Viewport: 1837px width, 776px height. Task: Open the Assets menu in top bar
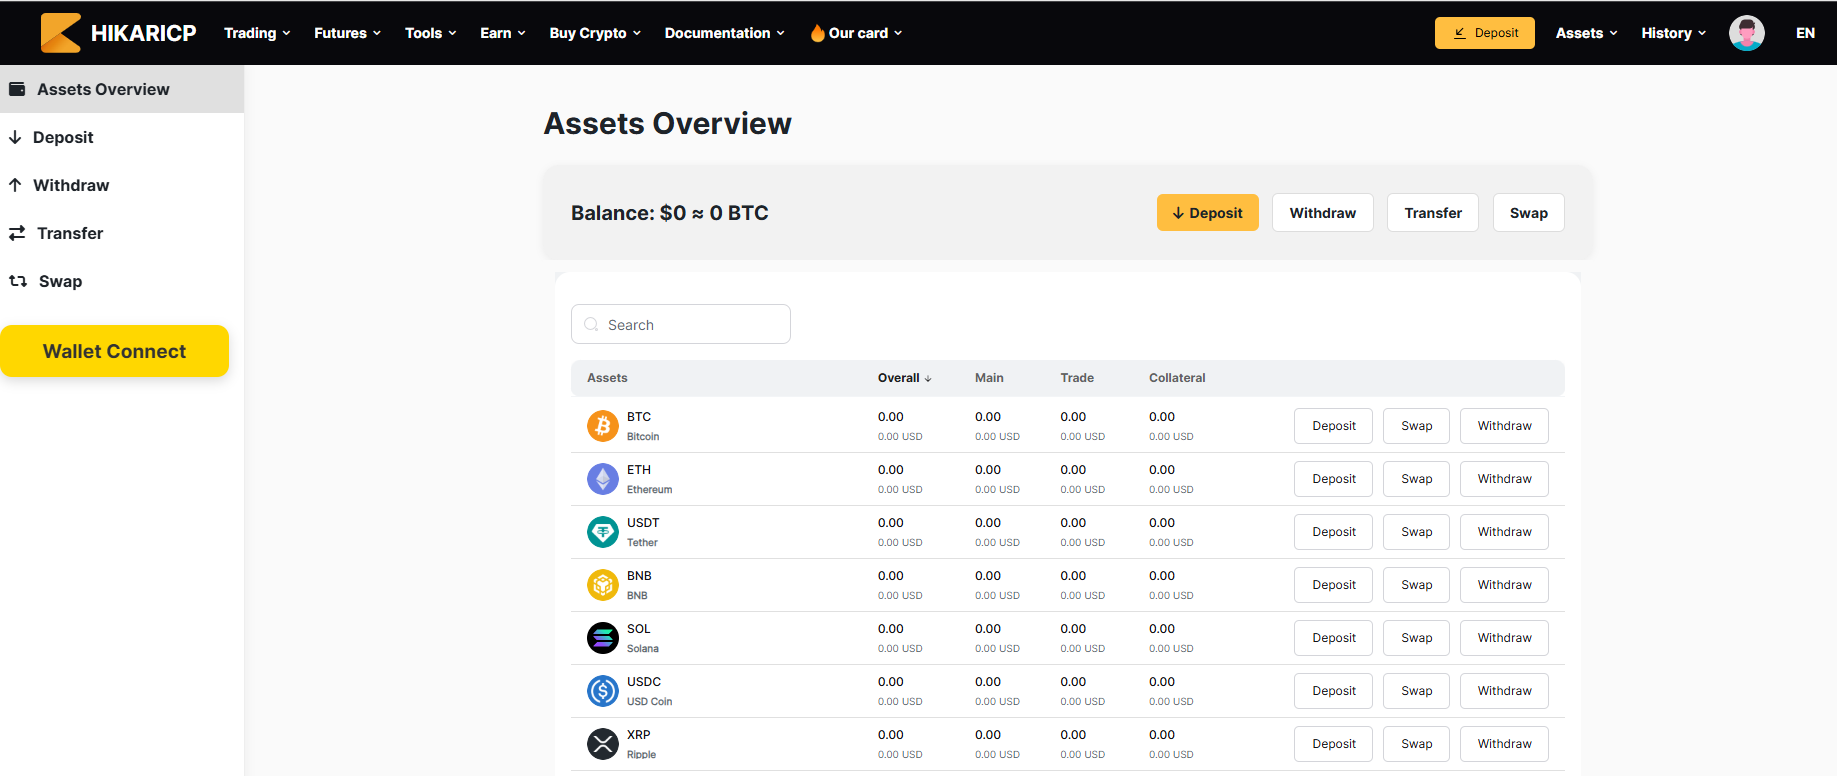(x=1586, y=33)
